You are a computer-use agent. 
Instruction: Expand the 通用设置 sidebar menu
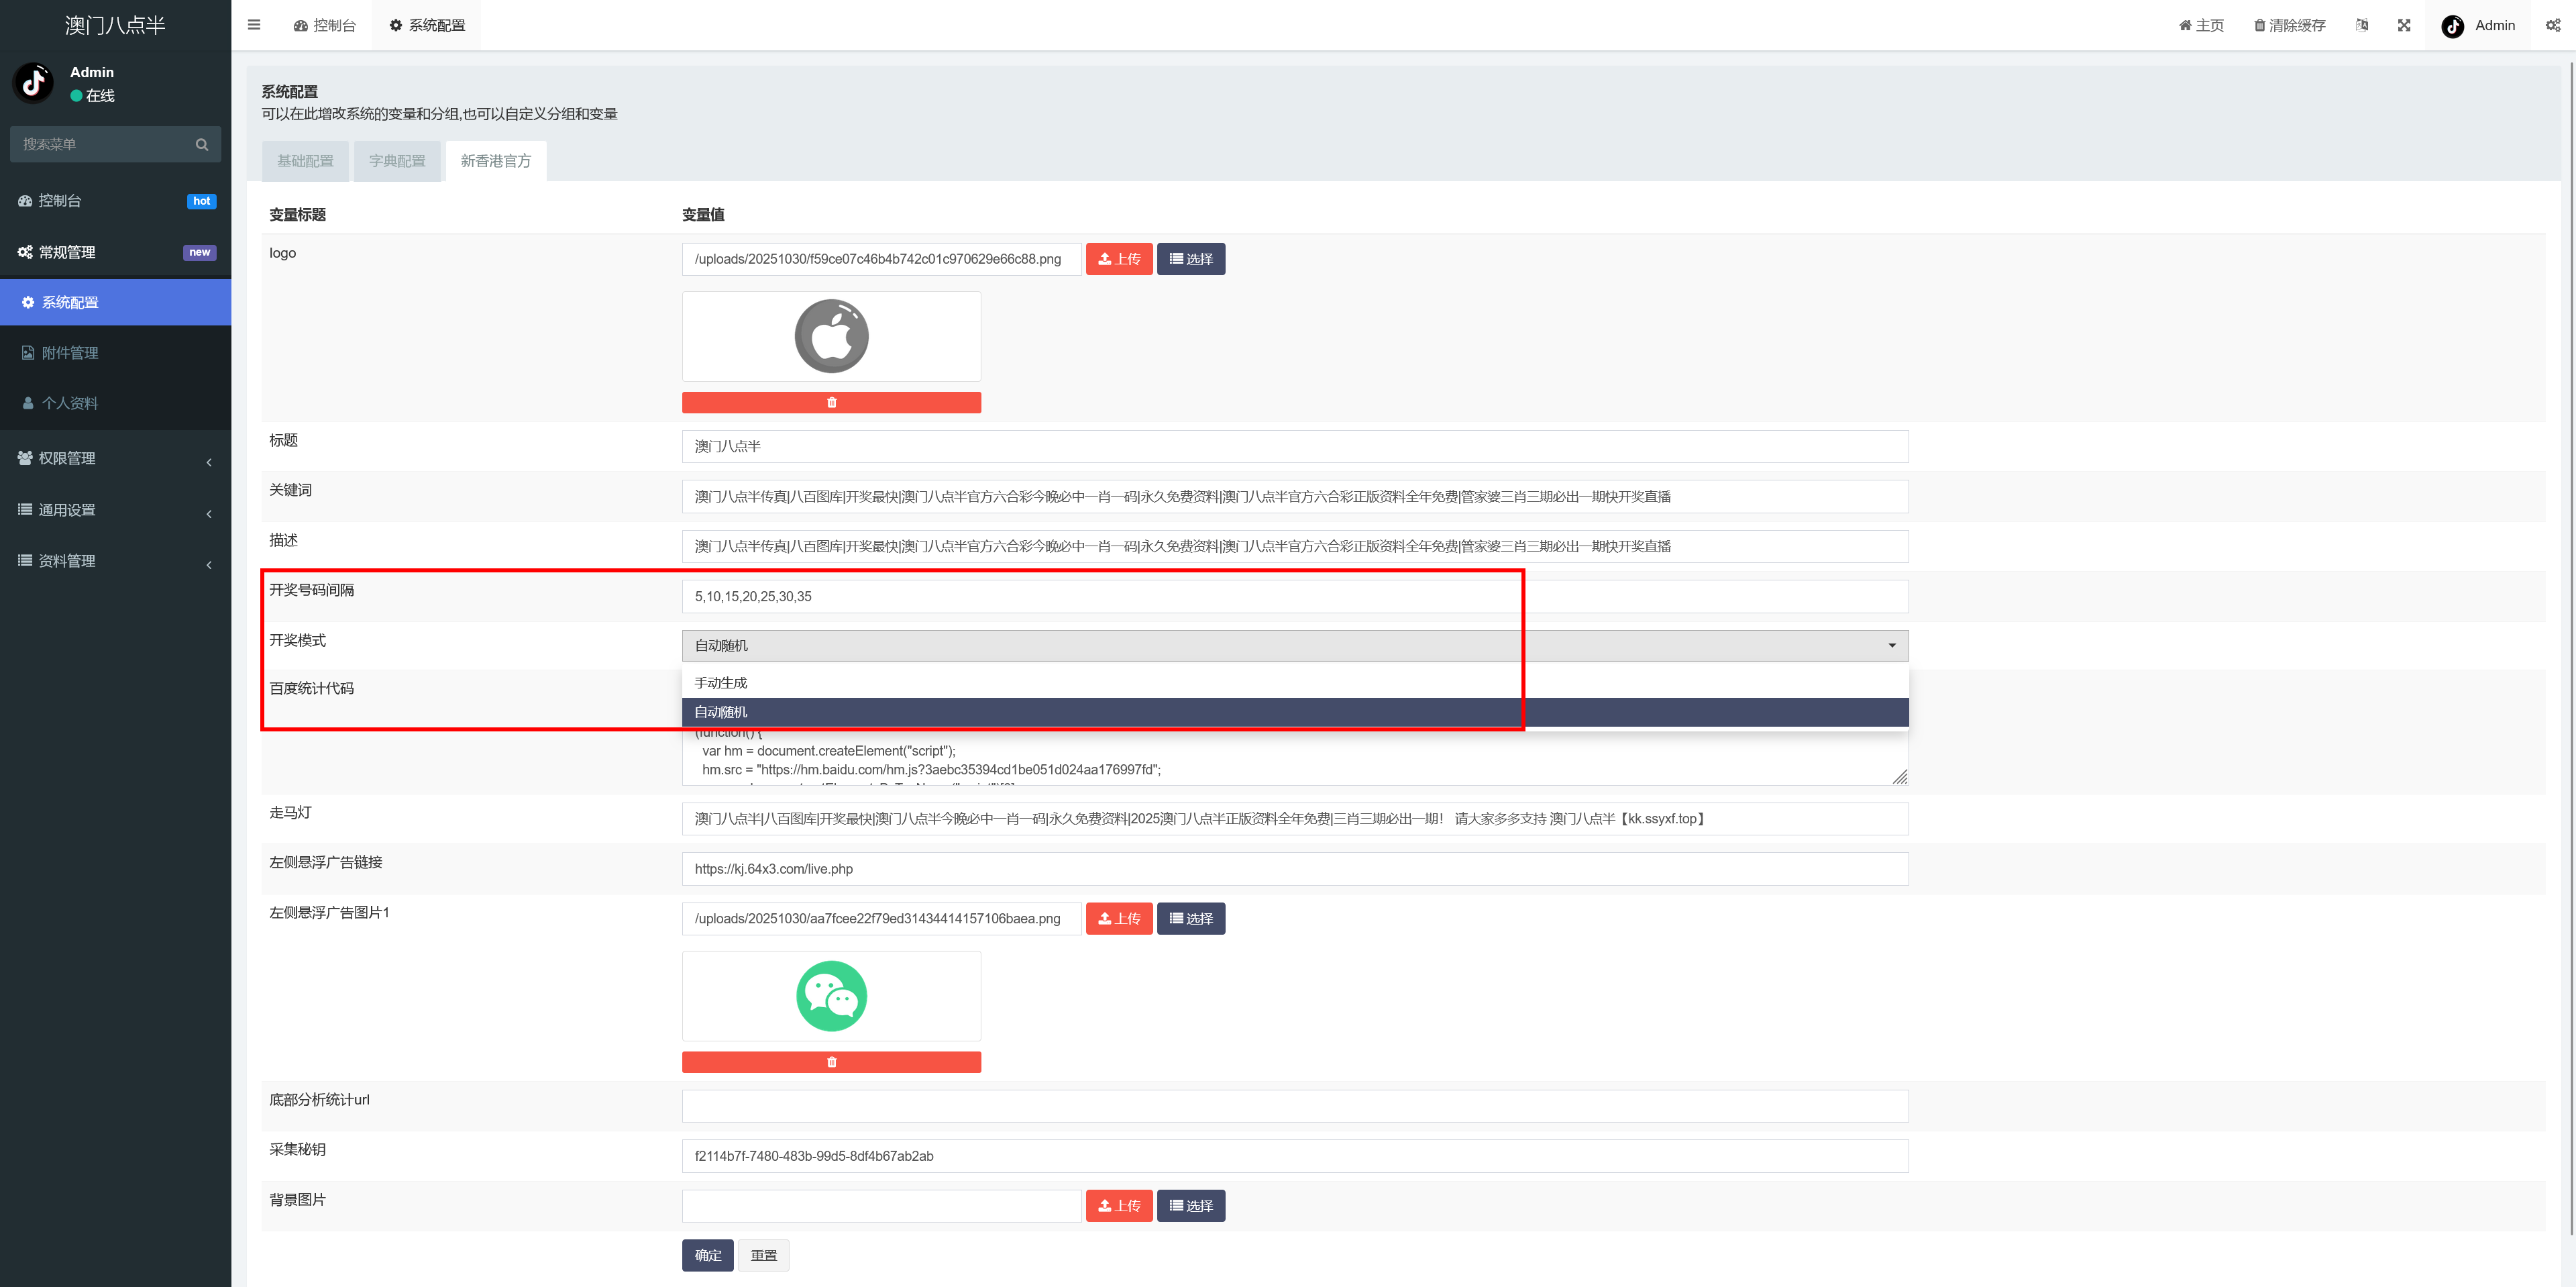(x=115, y=510)
